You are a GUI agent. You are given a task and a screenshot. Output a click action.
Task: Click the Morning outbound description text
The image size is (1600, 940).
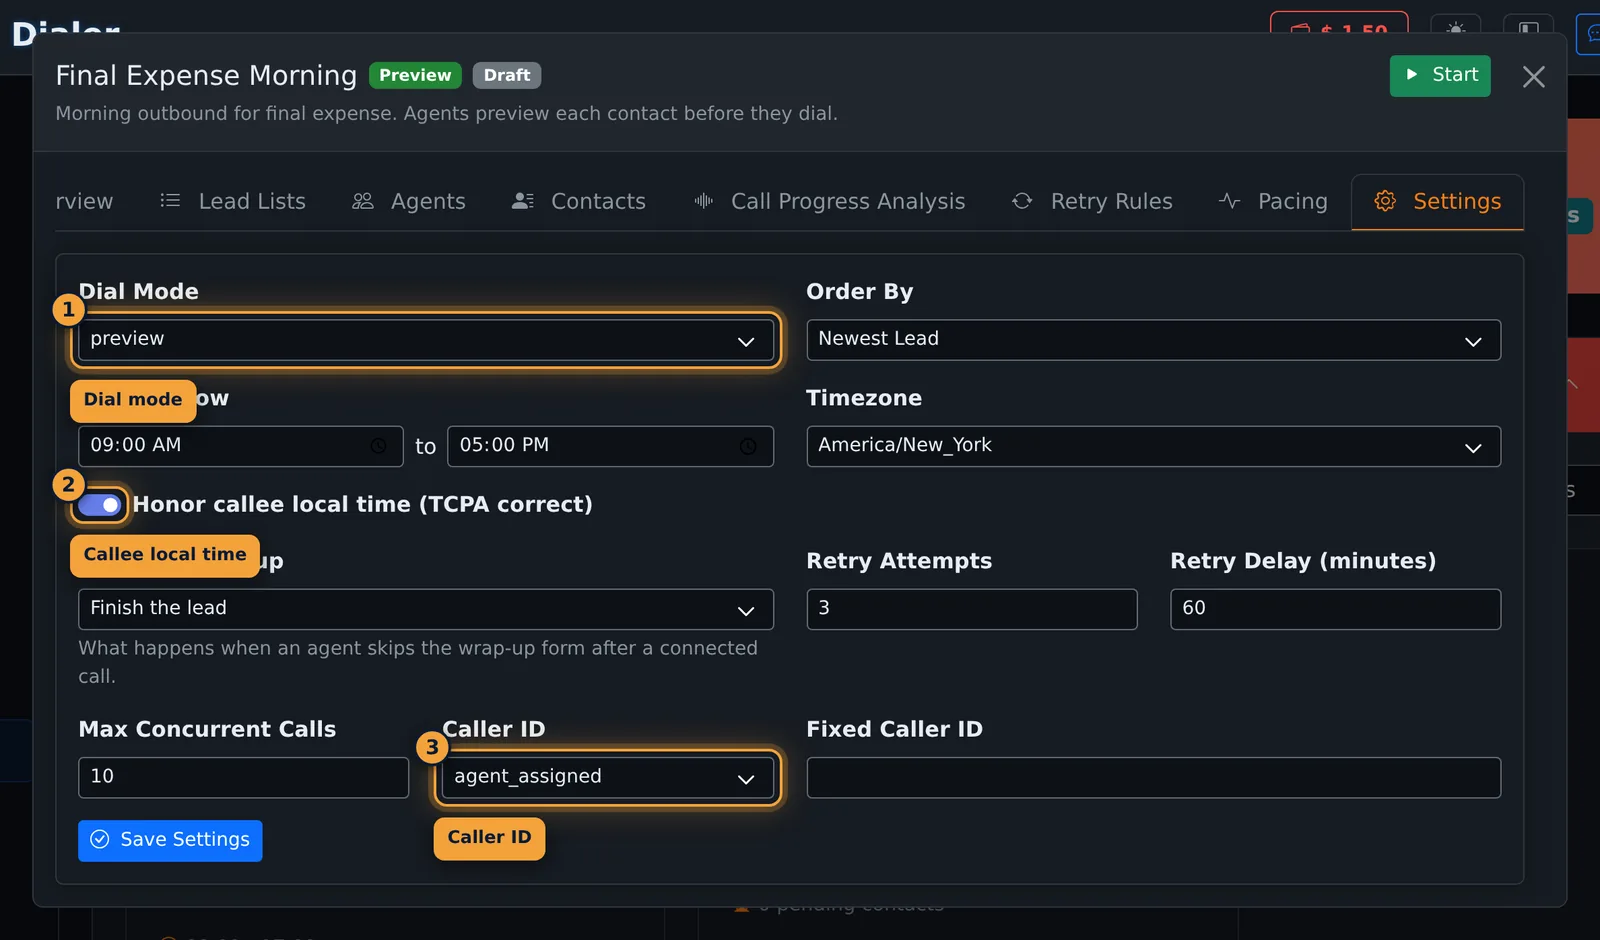[x=446, y=114]
